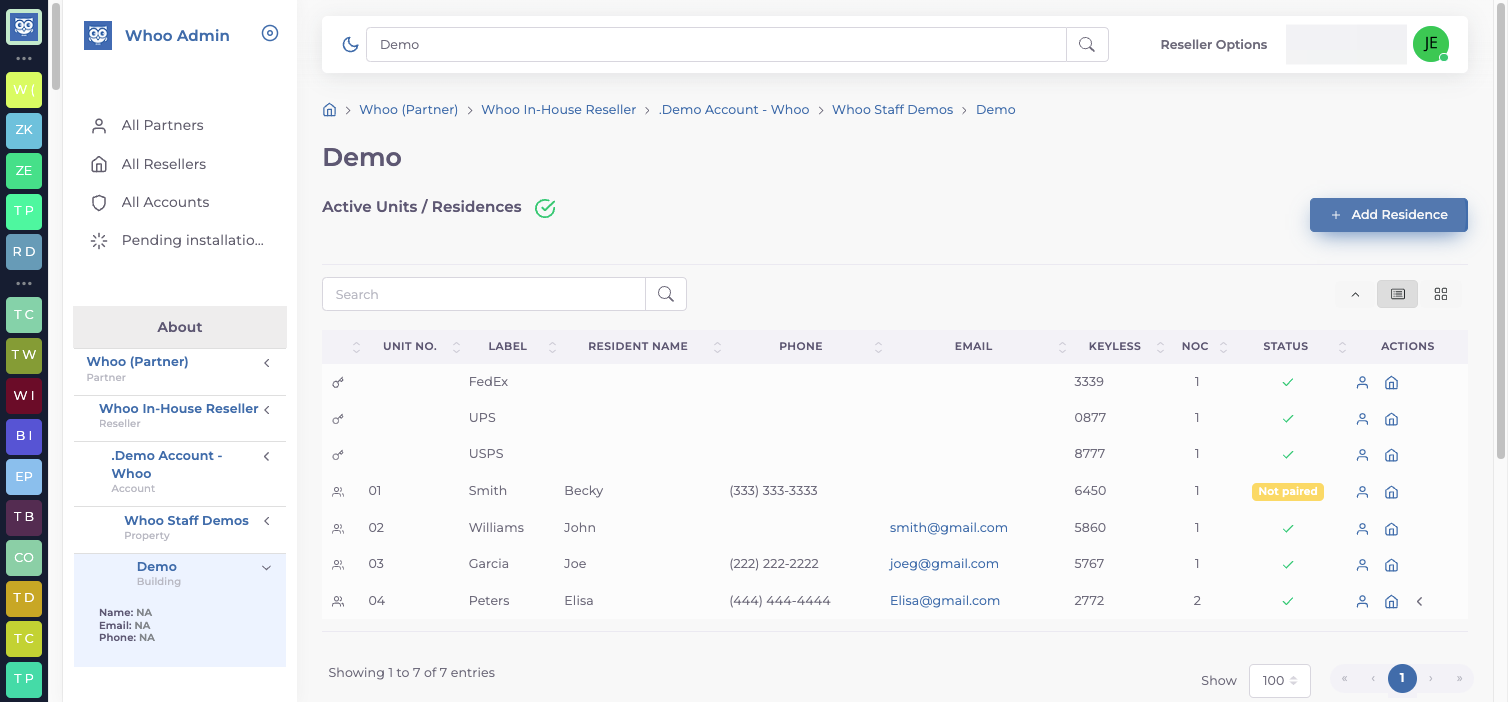Open All Partners menu item
The width and height of the screenshot is (1508, 702).
pos(162,125)
